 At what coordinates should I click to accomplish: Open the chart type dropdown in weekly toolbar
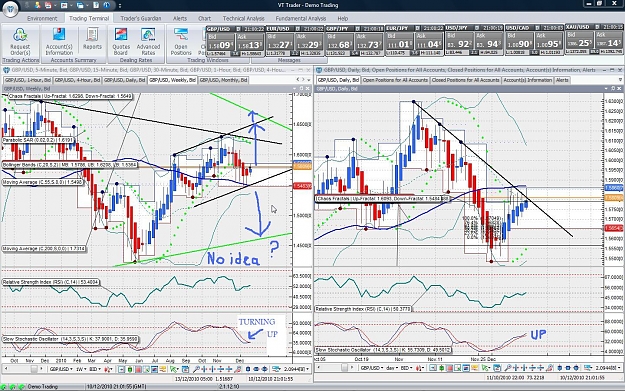pyautogui.click(x=108, y=369)
